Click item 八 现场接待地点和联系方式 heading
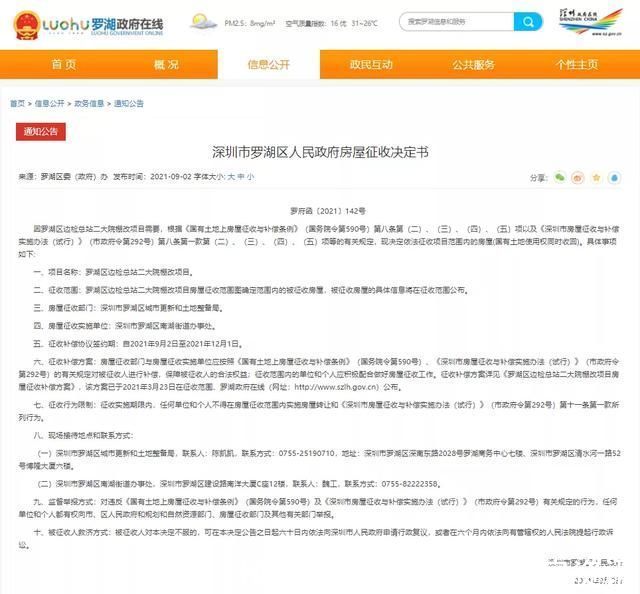Viewport: 640px width, 594px height. tap(84, 436)
